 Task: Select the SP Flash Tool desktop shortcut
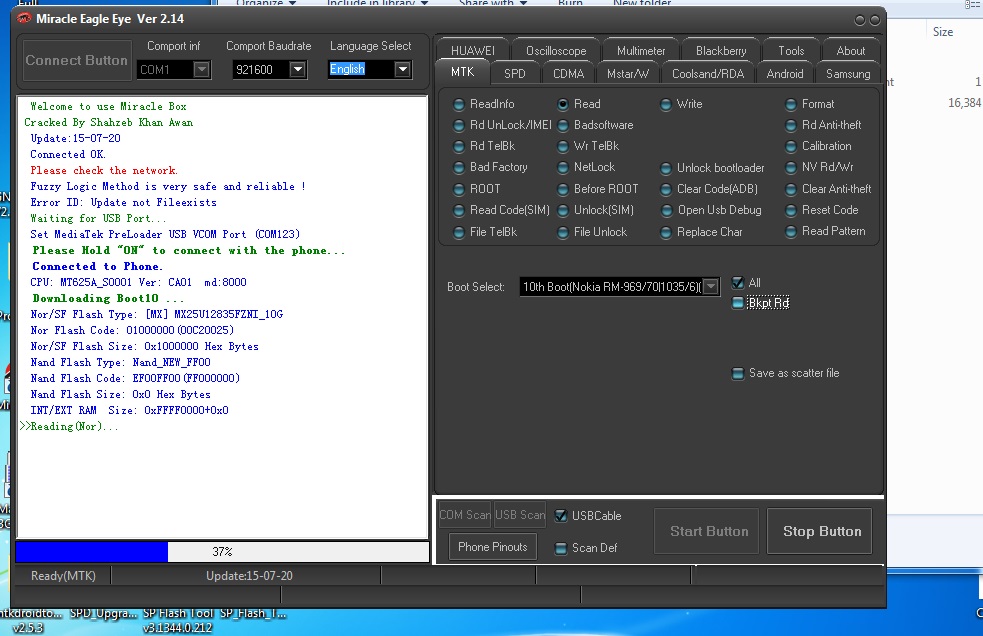tap(177, 620)
